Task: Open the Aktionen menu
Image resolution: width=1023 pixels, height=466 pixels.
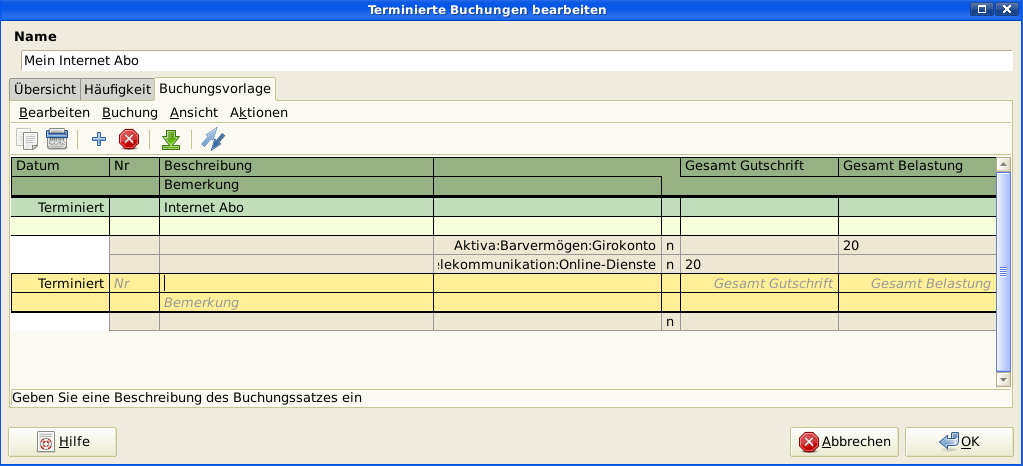Action: pyautogui.click(x=259, y=113)
